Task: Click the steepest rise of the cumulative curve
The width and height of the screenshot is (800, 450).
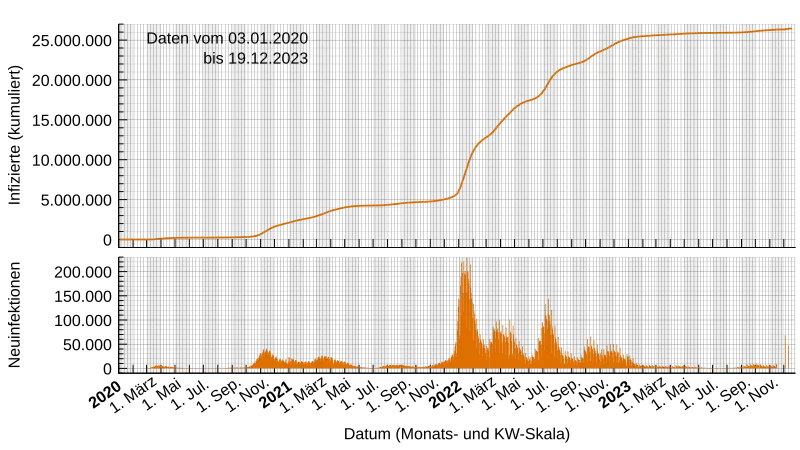Action: pos(468,165)
